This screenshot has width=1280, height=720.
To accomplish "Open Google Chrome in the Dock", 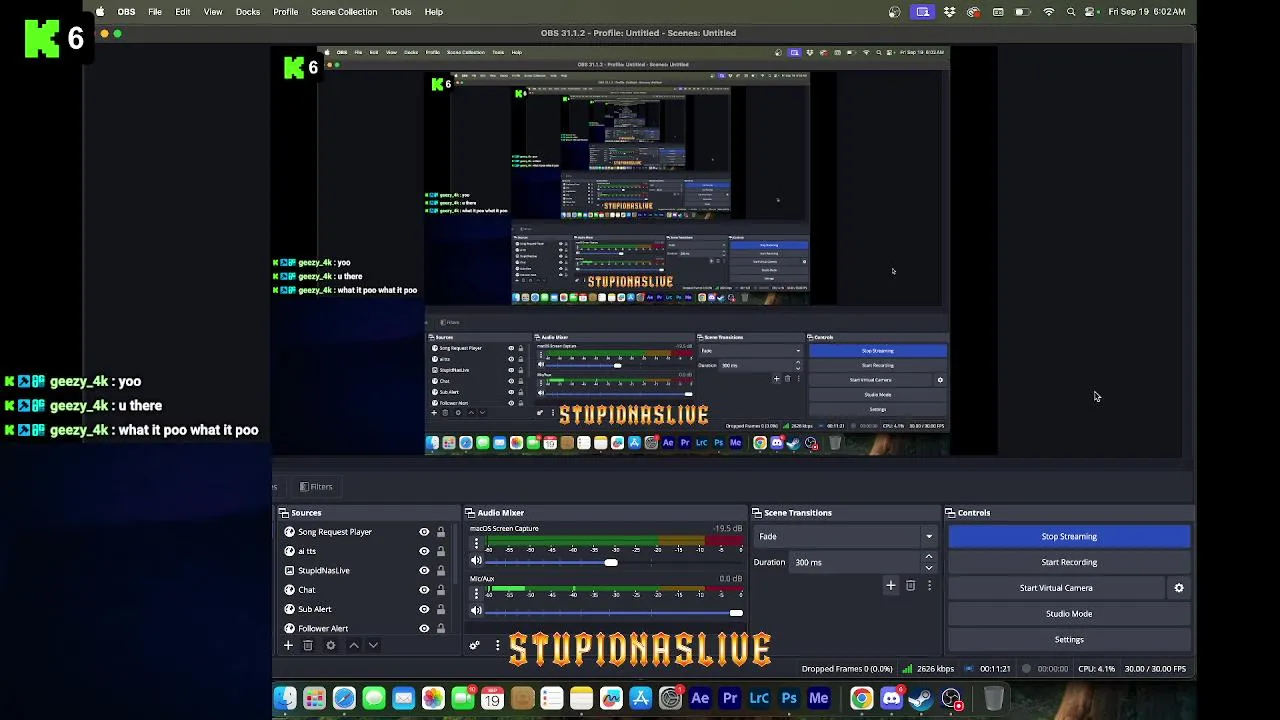I will click(x=861, y=699).
